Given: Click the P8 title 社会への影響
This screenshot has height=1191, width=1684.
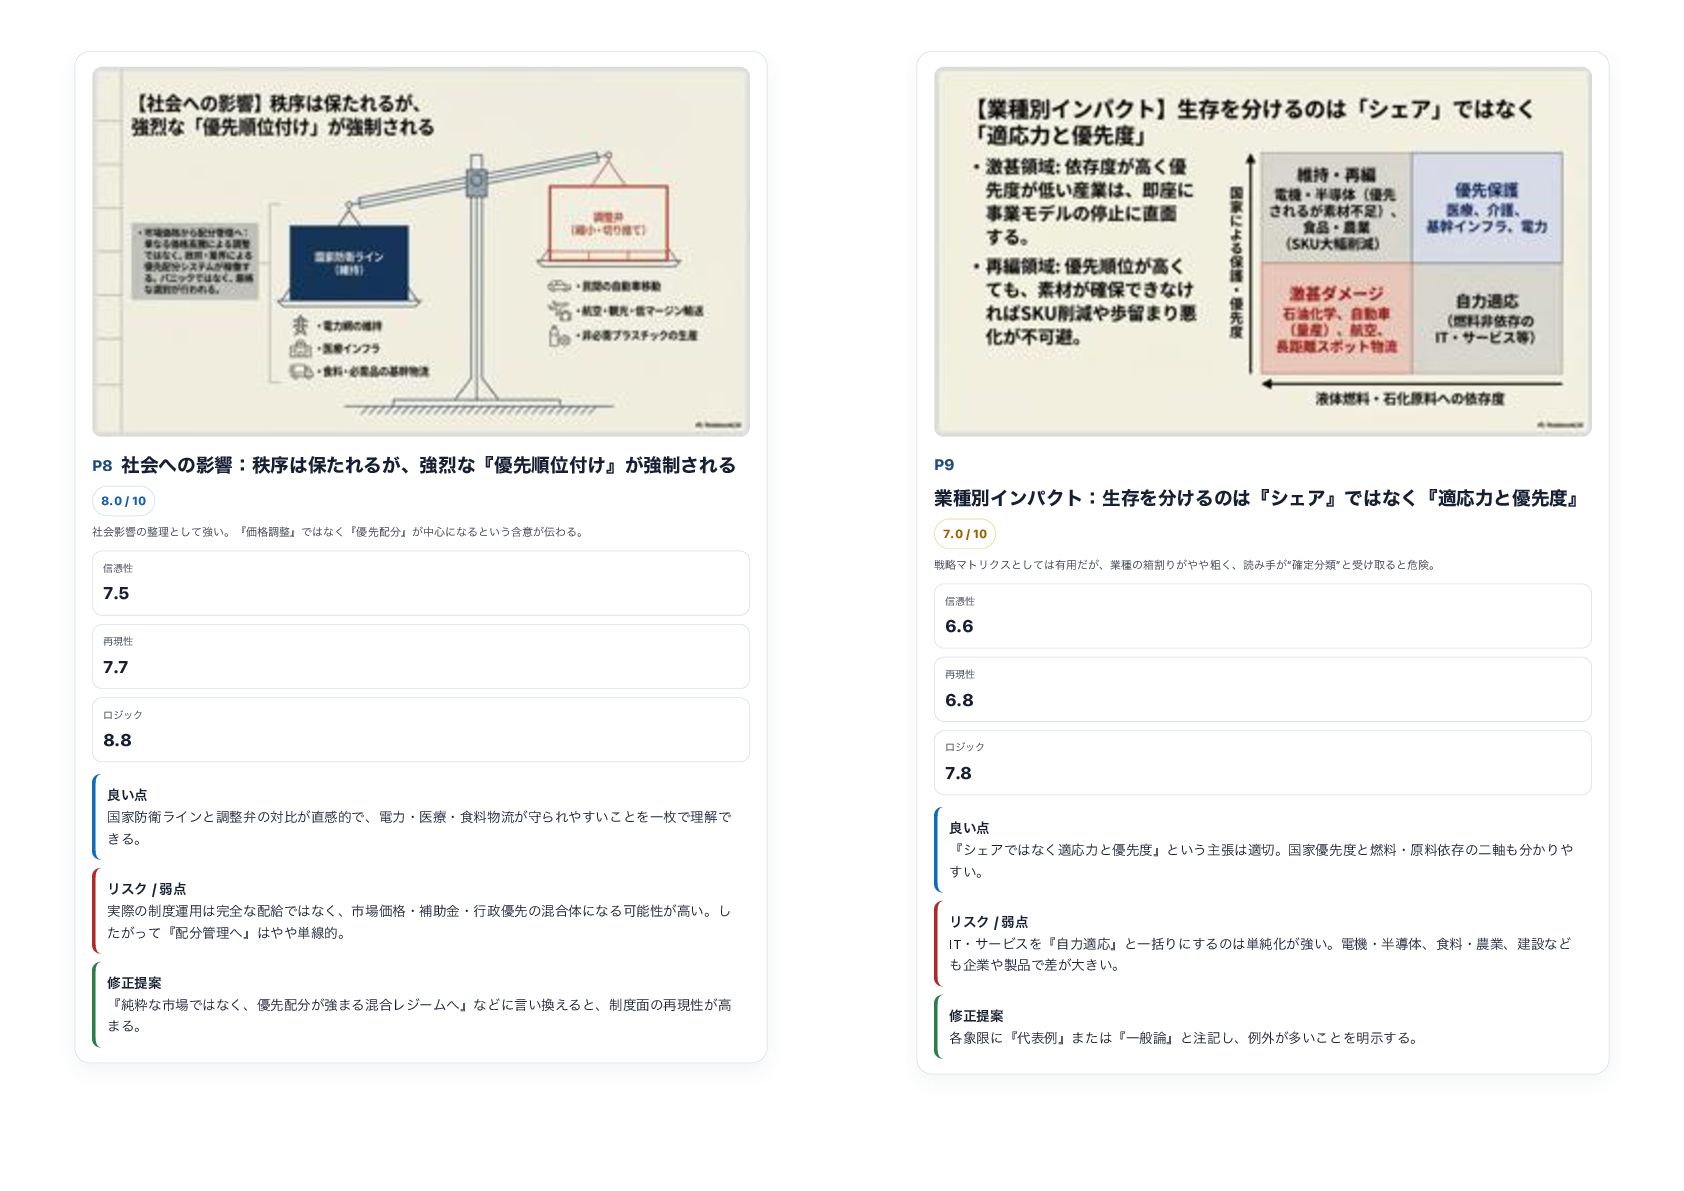Looking at the screenshot, I should pyautogui.click(x=428, y=465).
